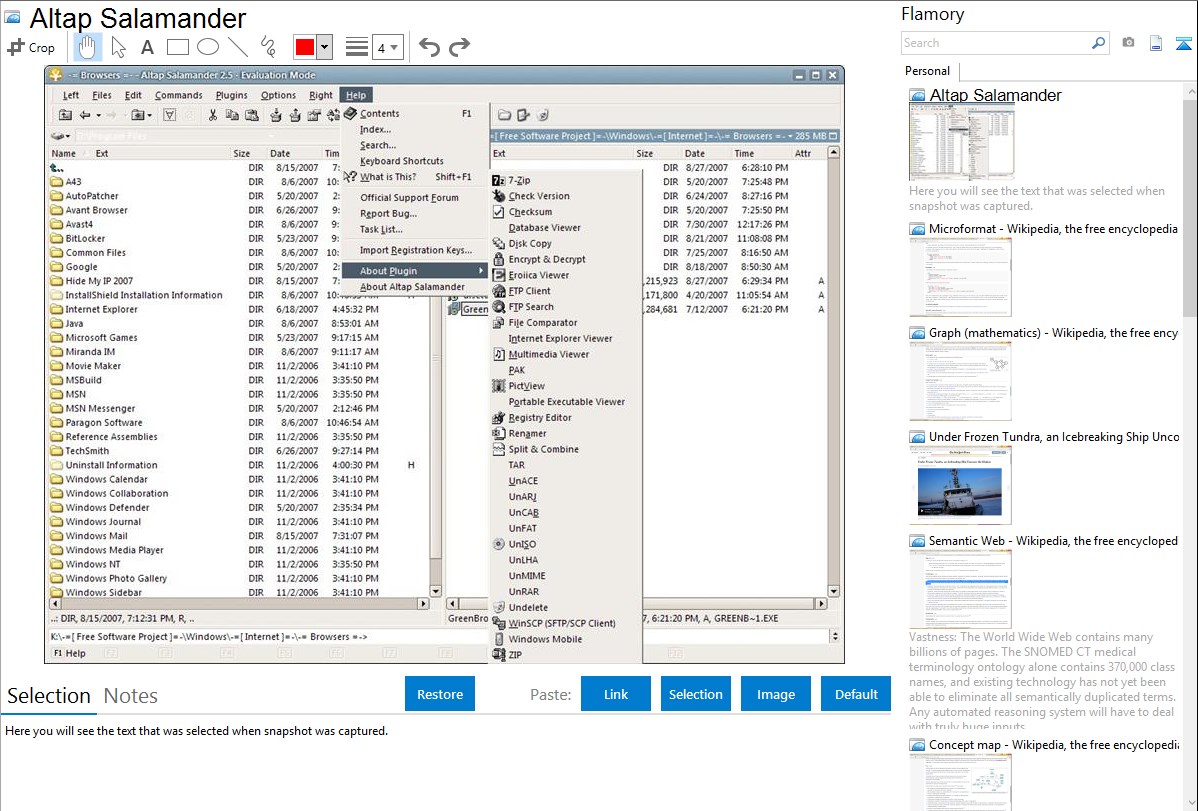Viewport: 1198px width, 811px height.
Task: Click the Paste Selection button
Action: click(x=695, y=694)
